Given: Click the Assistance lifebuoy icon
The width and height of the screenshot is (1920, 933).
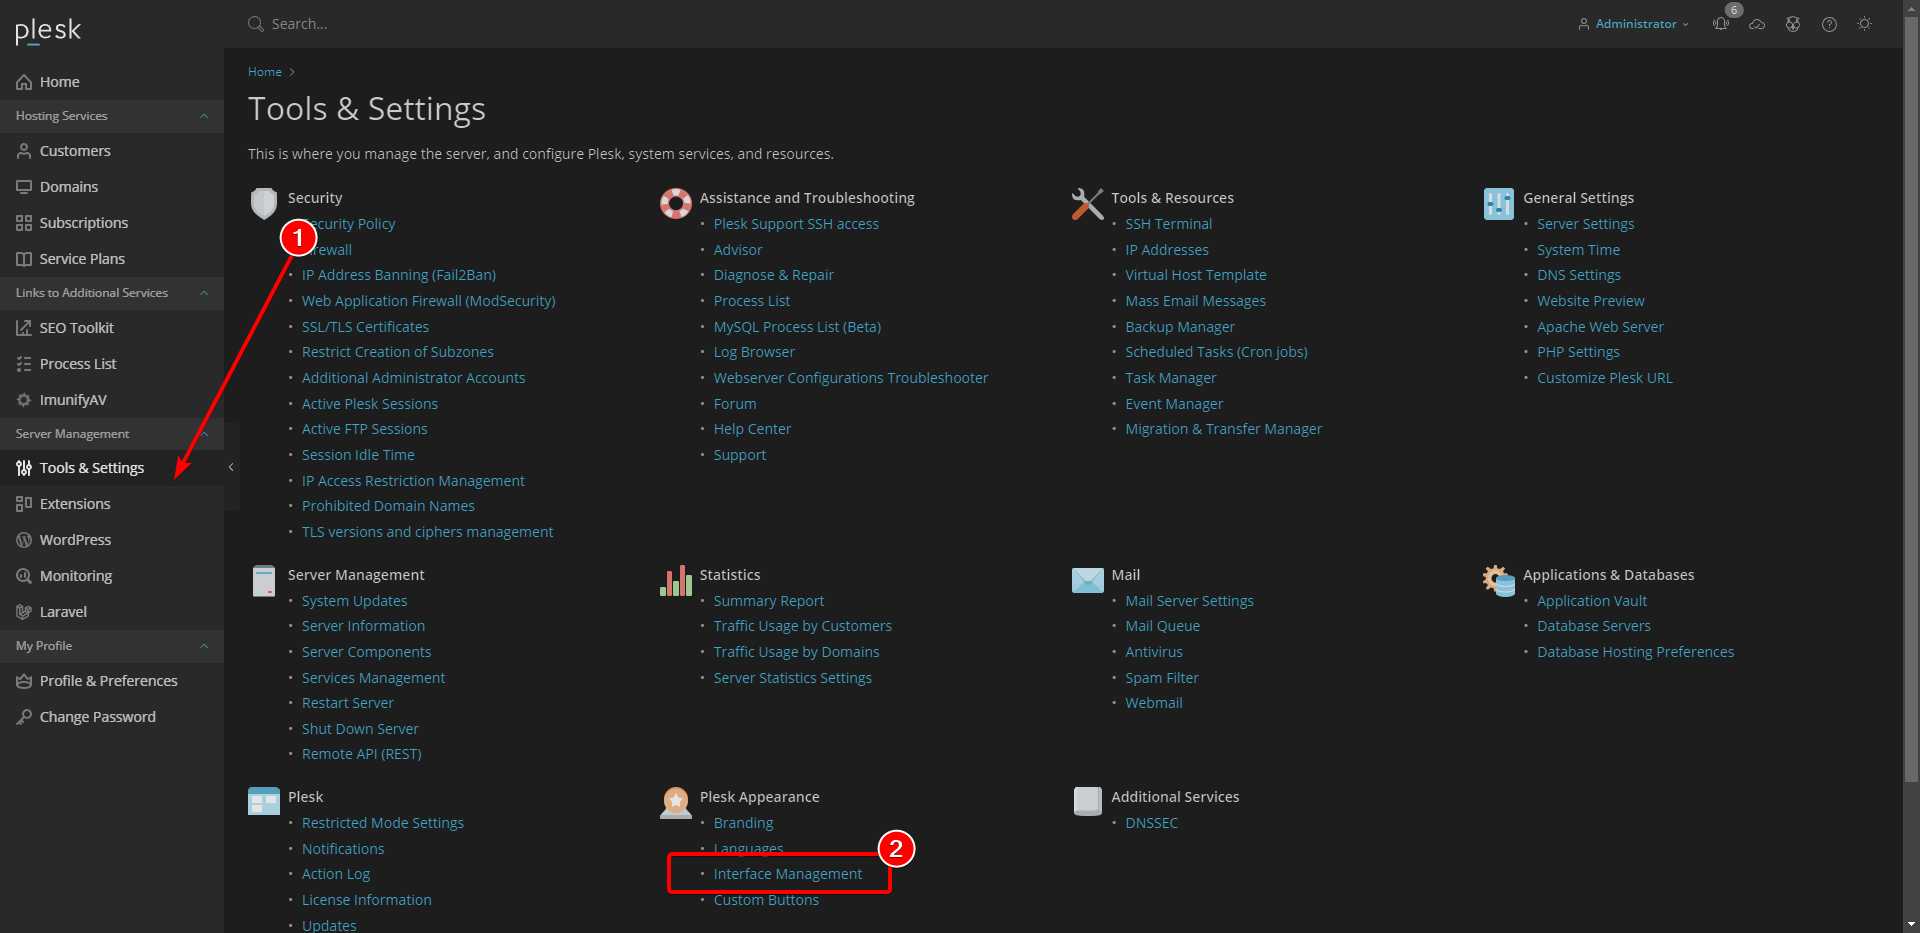Looking at the screenshot, I should tap(676, 203).
